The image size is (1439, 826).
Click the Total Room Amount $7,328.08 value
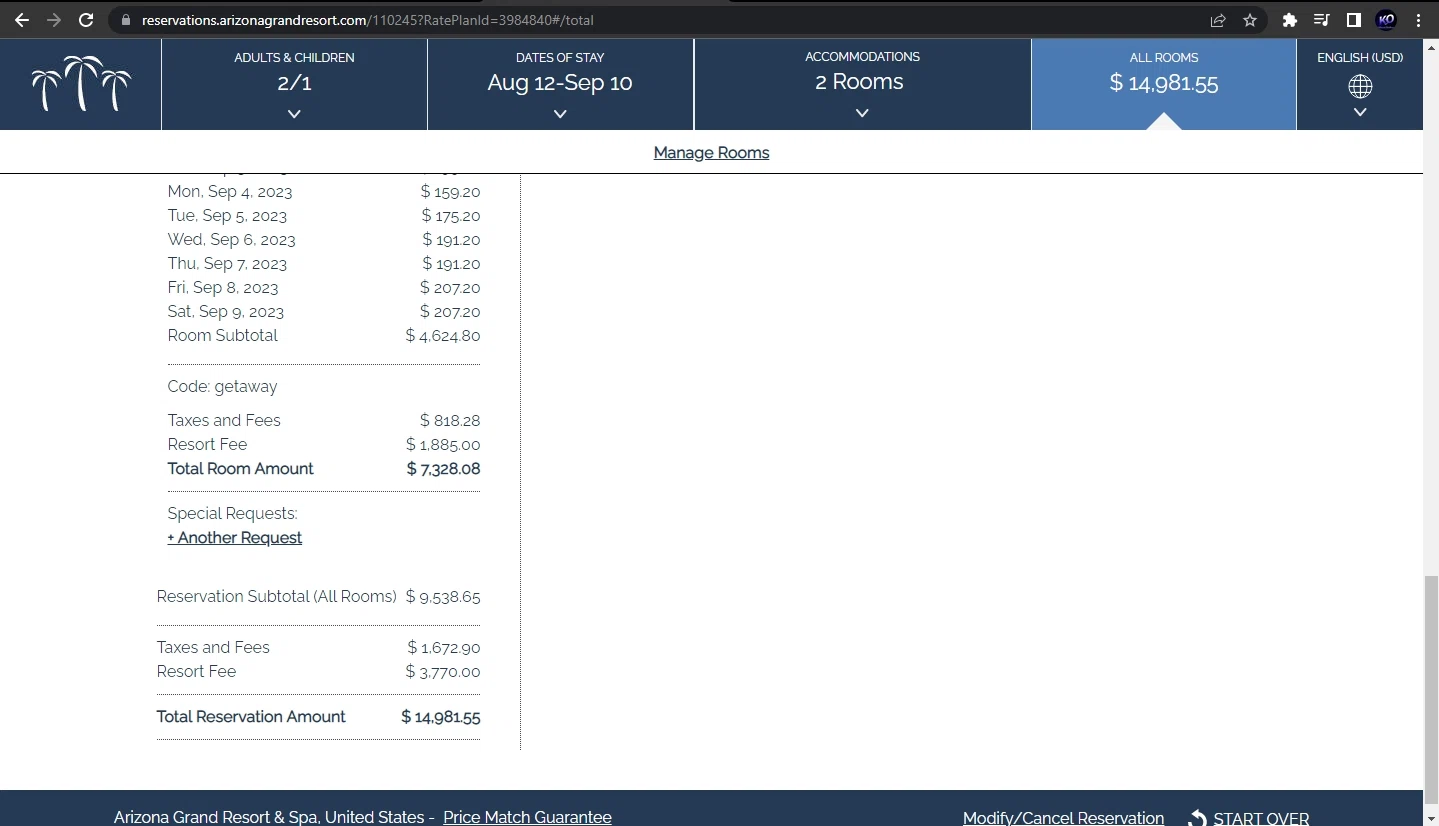click(x=443, y=469)
